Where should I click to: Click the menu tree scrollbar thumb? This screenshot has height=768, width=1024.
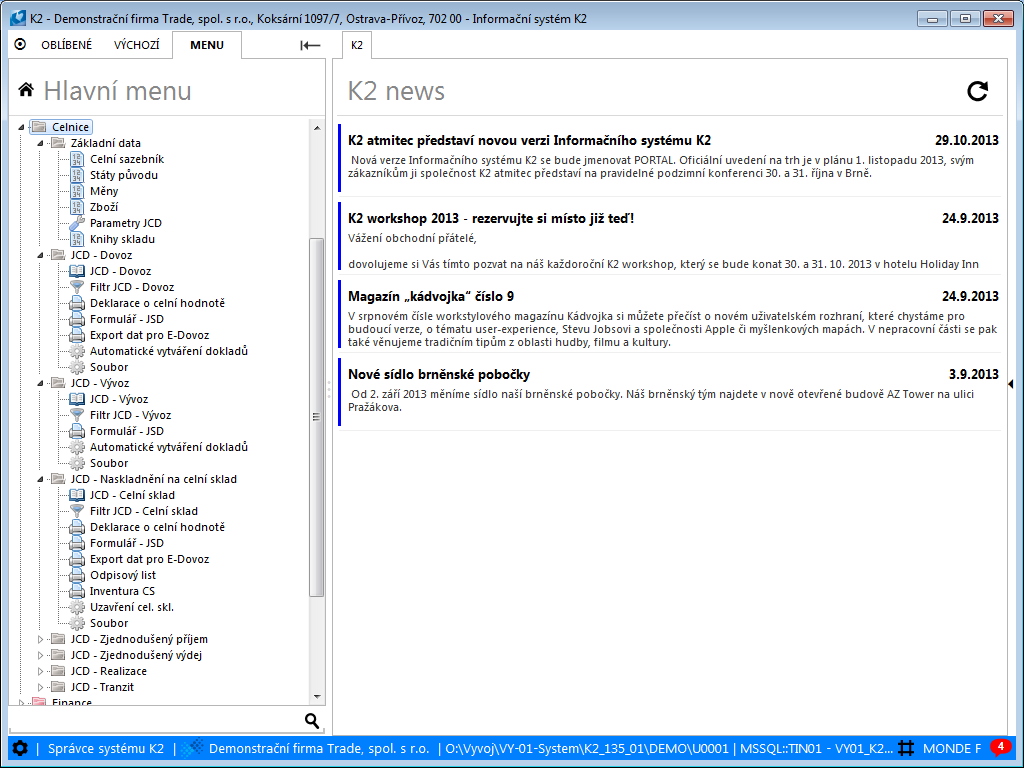(317, 417)
